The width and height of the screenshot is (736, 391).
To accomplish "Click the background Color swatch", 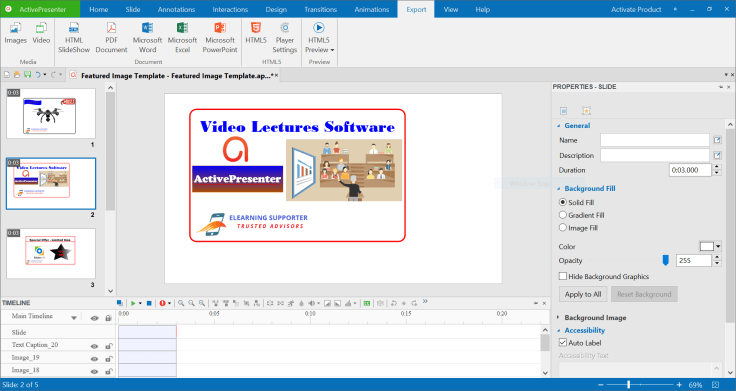I will (707, 246).
